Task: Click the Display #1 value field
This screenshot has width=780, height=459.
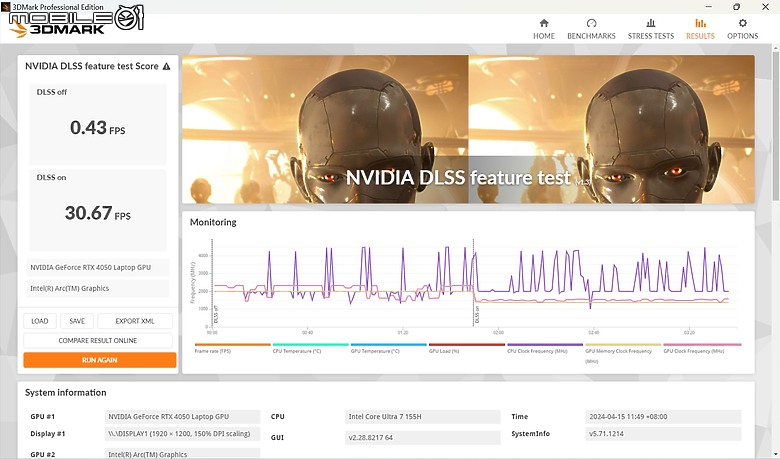Action: point(182,434)
